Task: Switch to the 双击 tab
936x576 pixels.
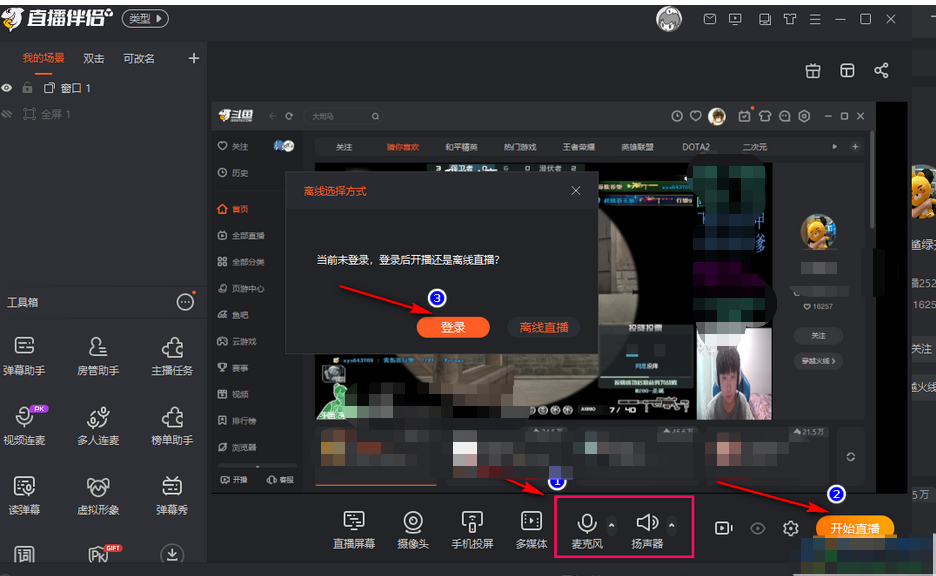Action: click(93, 57)
